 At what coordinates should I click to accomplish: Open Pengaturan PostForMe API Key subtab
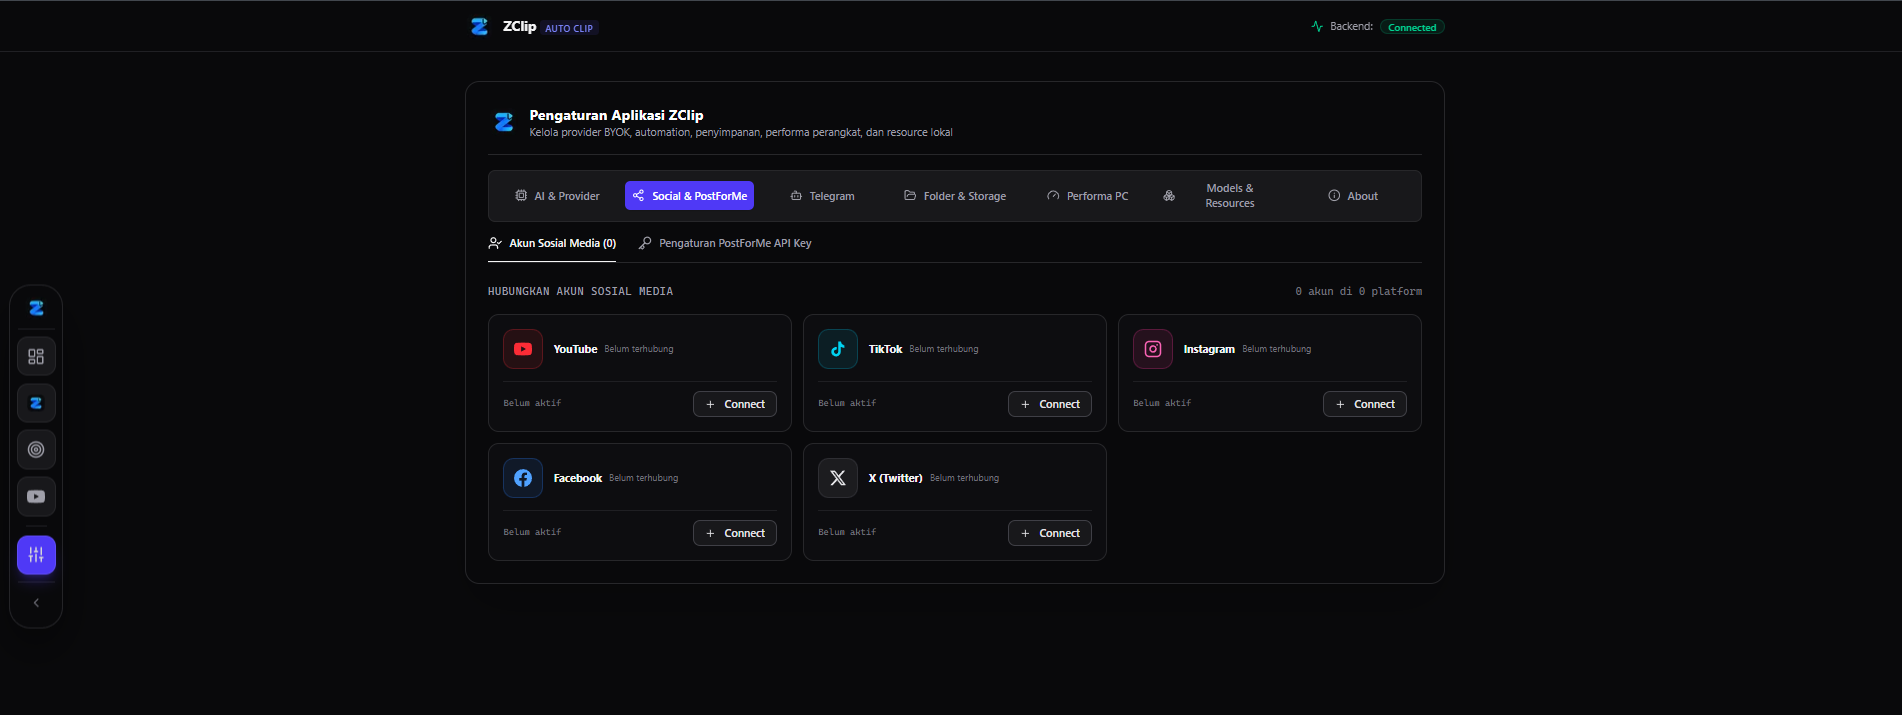(725, 243)
